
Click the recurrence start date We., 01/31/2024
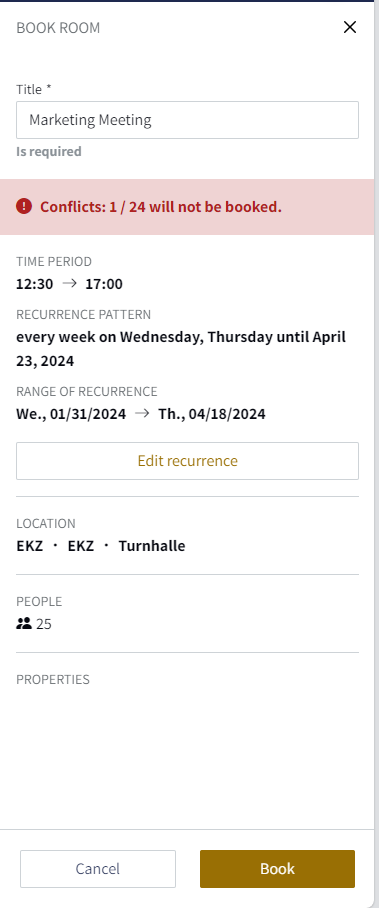[71, 414]
